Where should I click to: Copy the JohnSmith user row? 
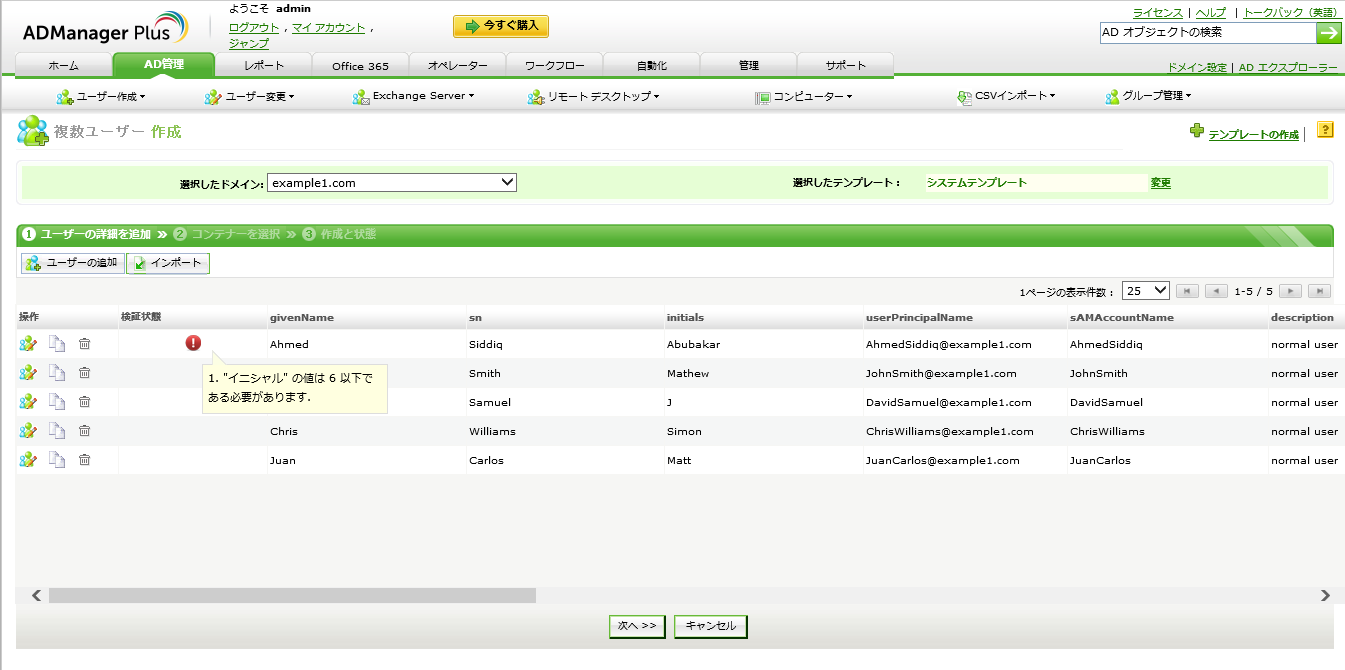(x=58, y=373)
